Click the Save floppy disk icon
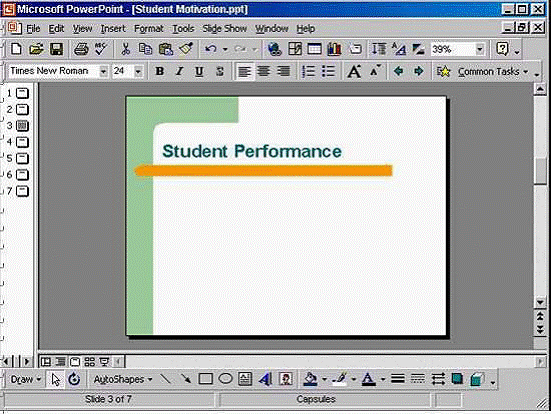The width and height of the screenshot is (551, 414). point(56,49)
